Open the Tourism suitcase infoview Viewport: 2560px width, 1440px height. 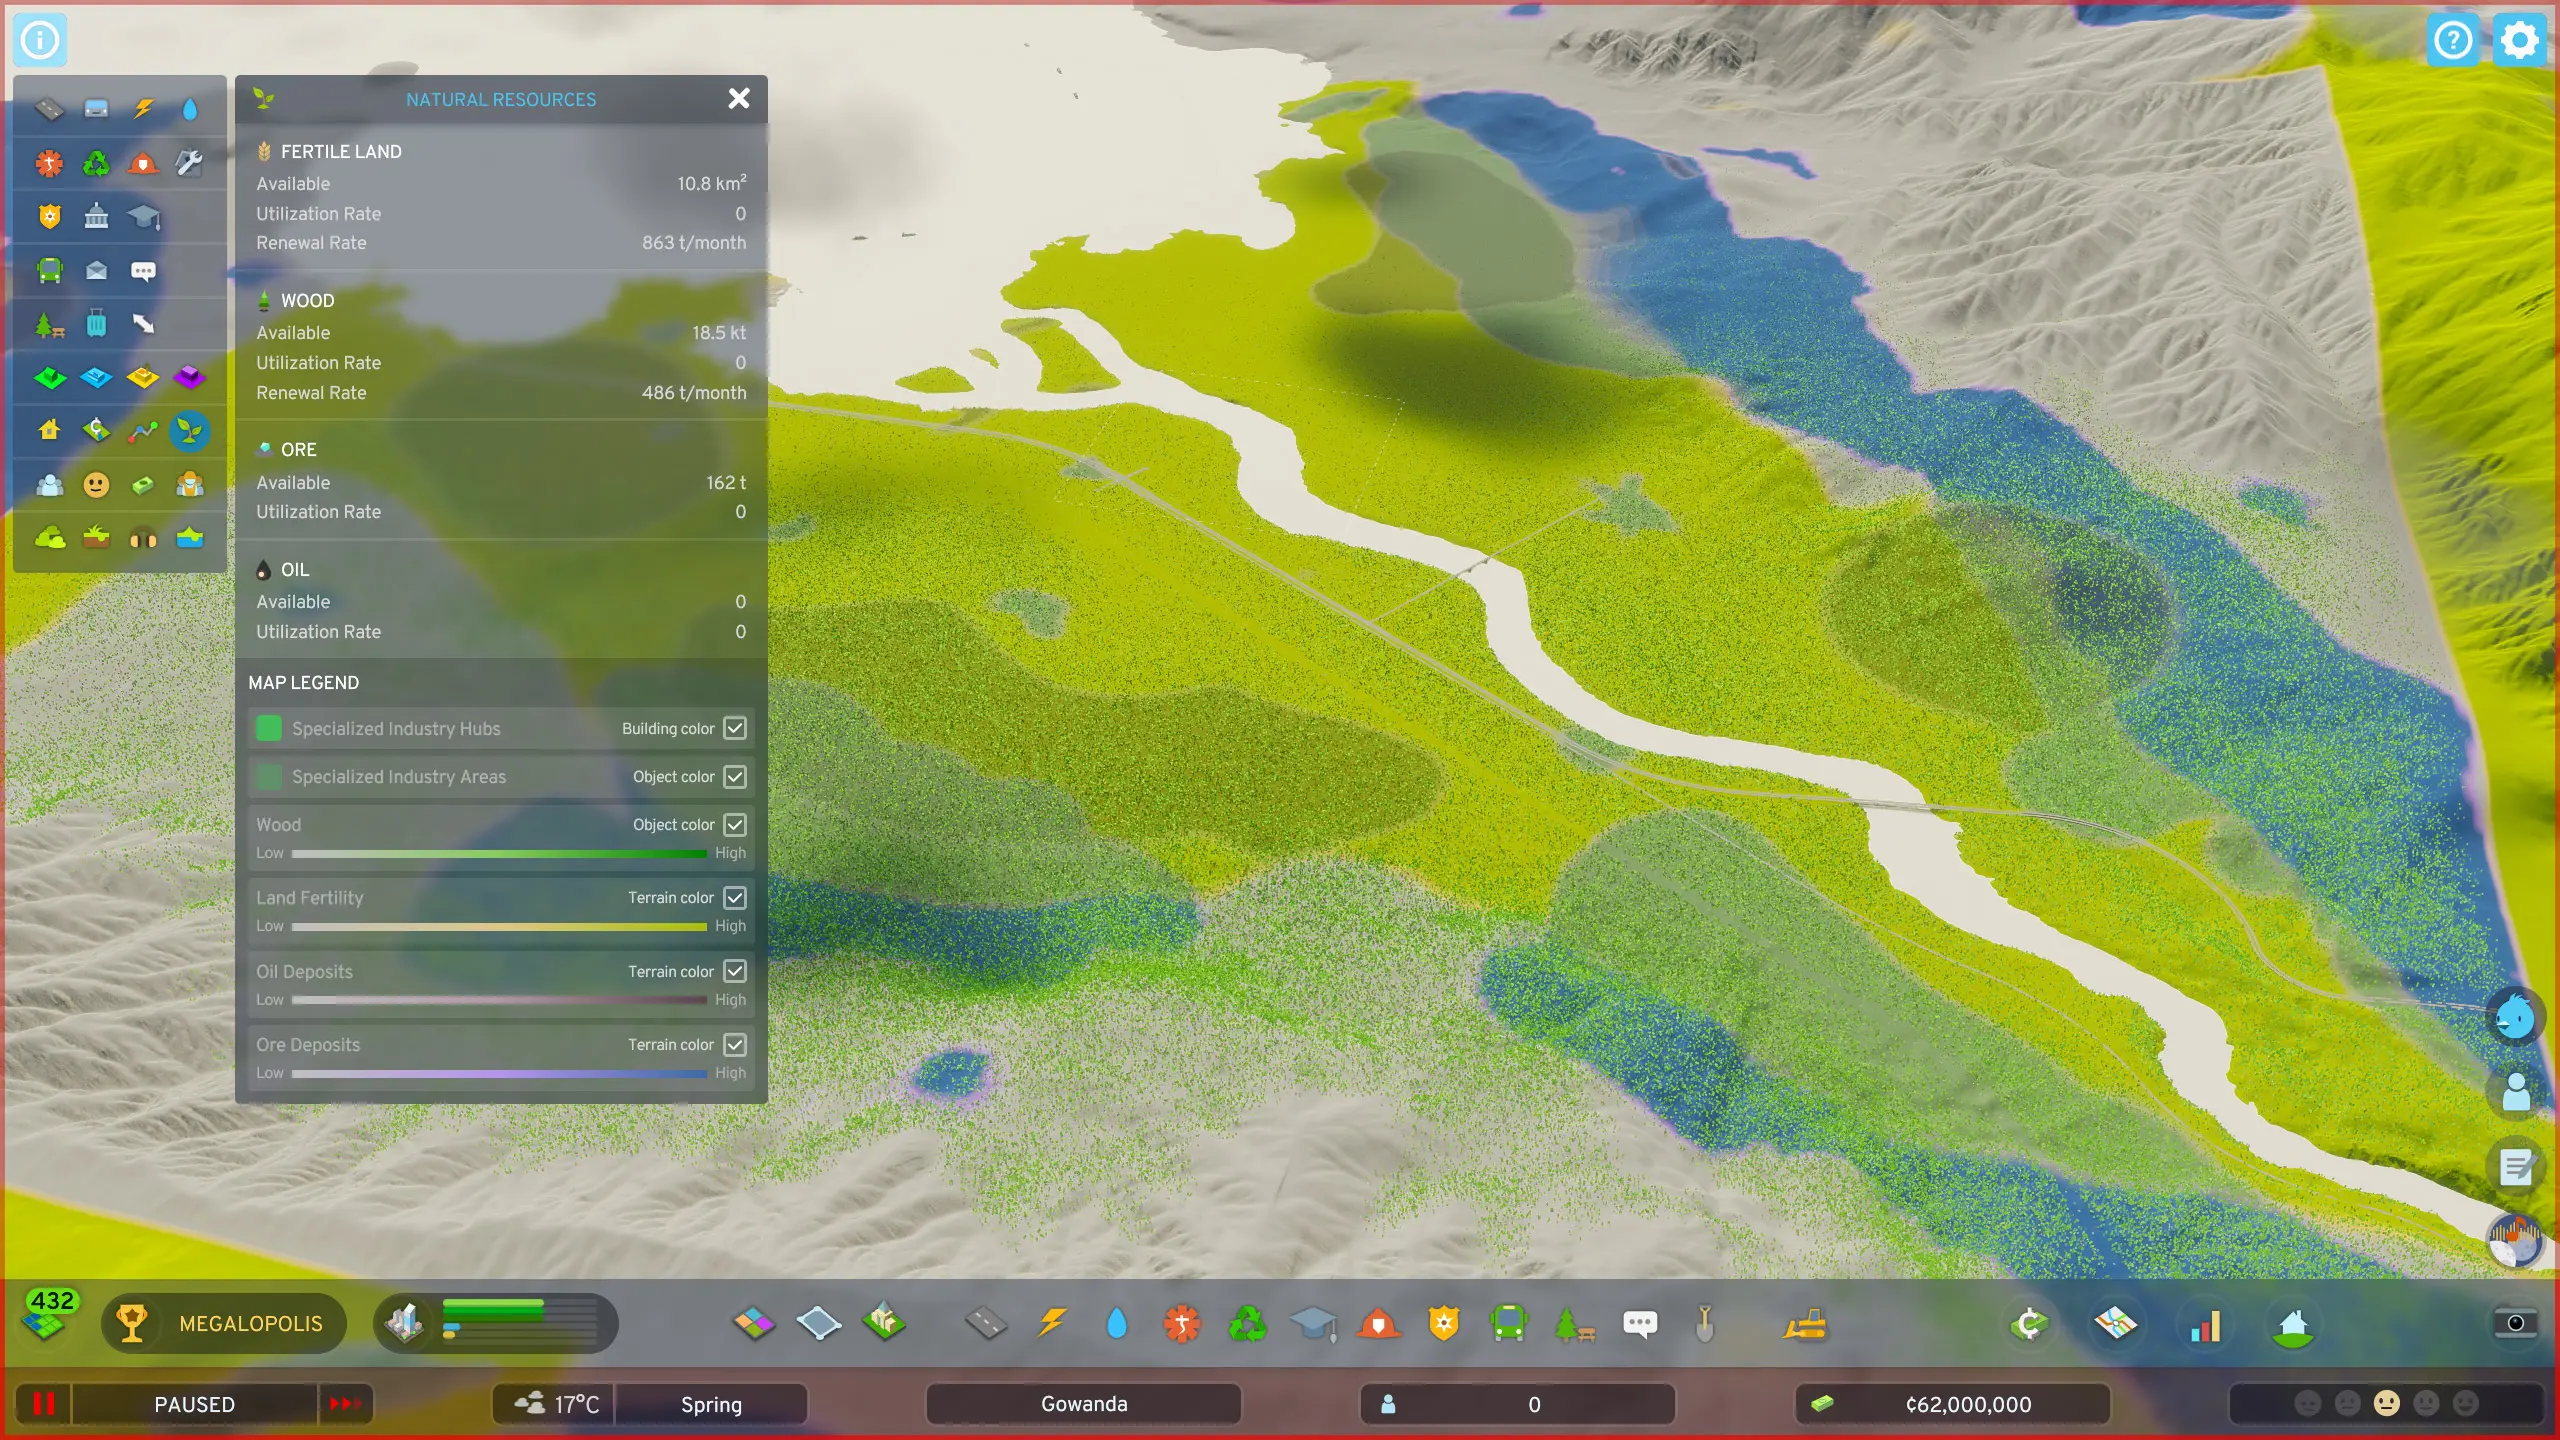coord(96,324)
